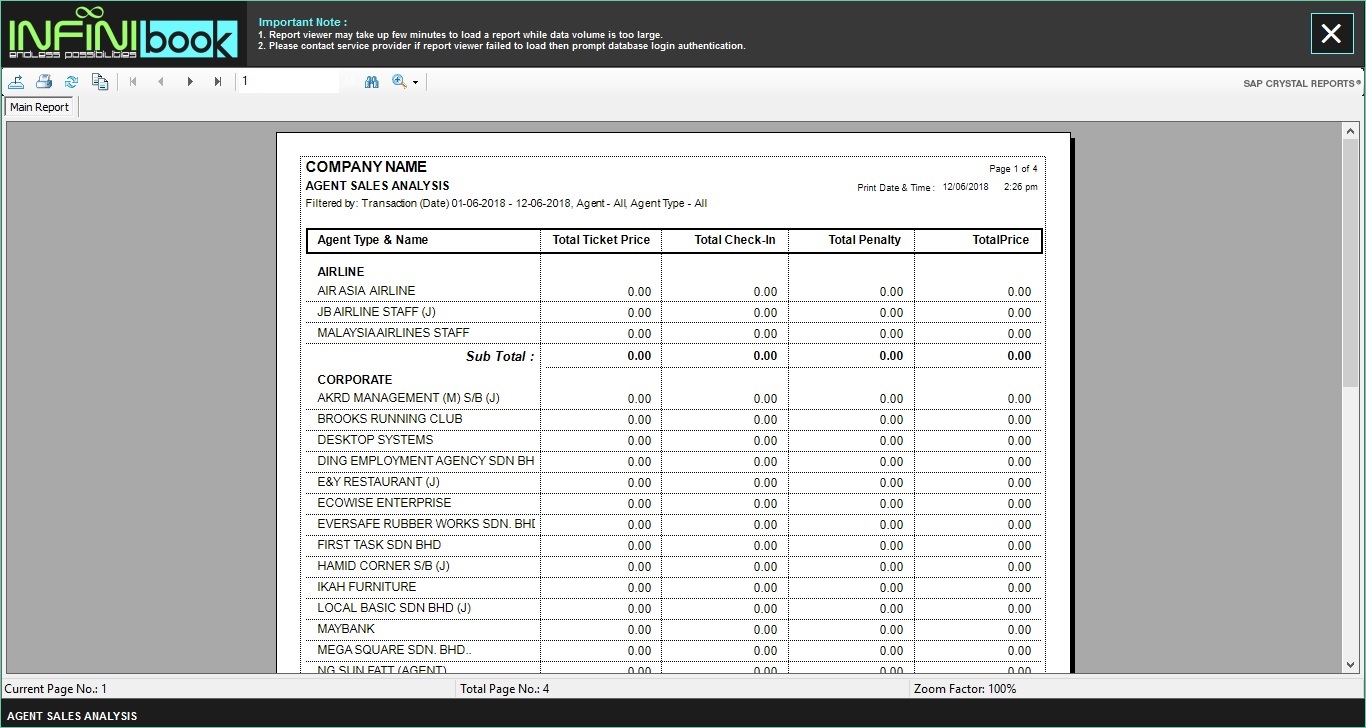Click AIR ASIA AIRLINE TotalPrice value

coord(1019,292)
